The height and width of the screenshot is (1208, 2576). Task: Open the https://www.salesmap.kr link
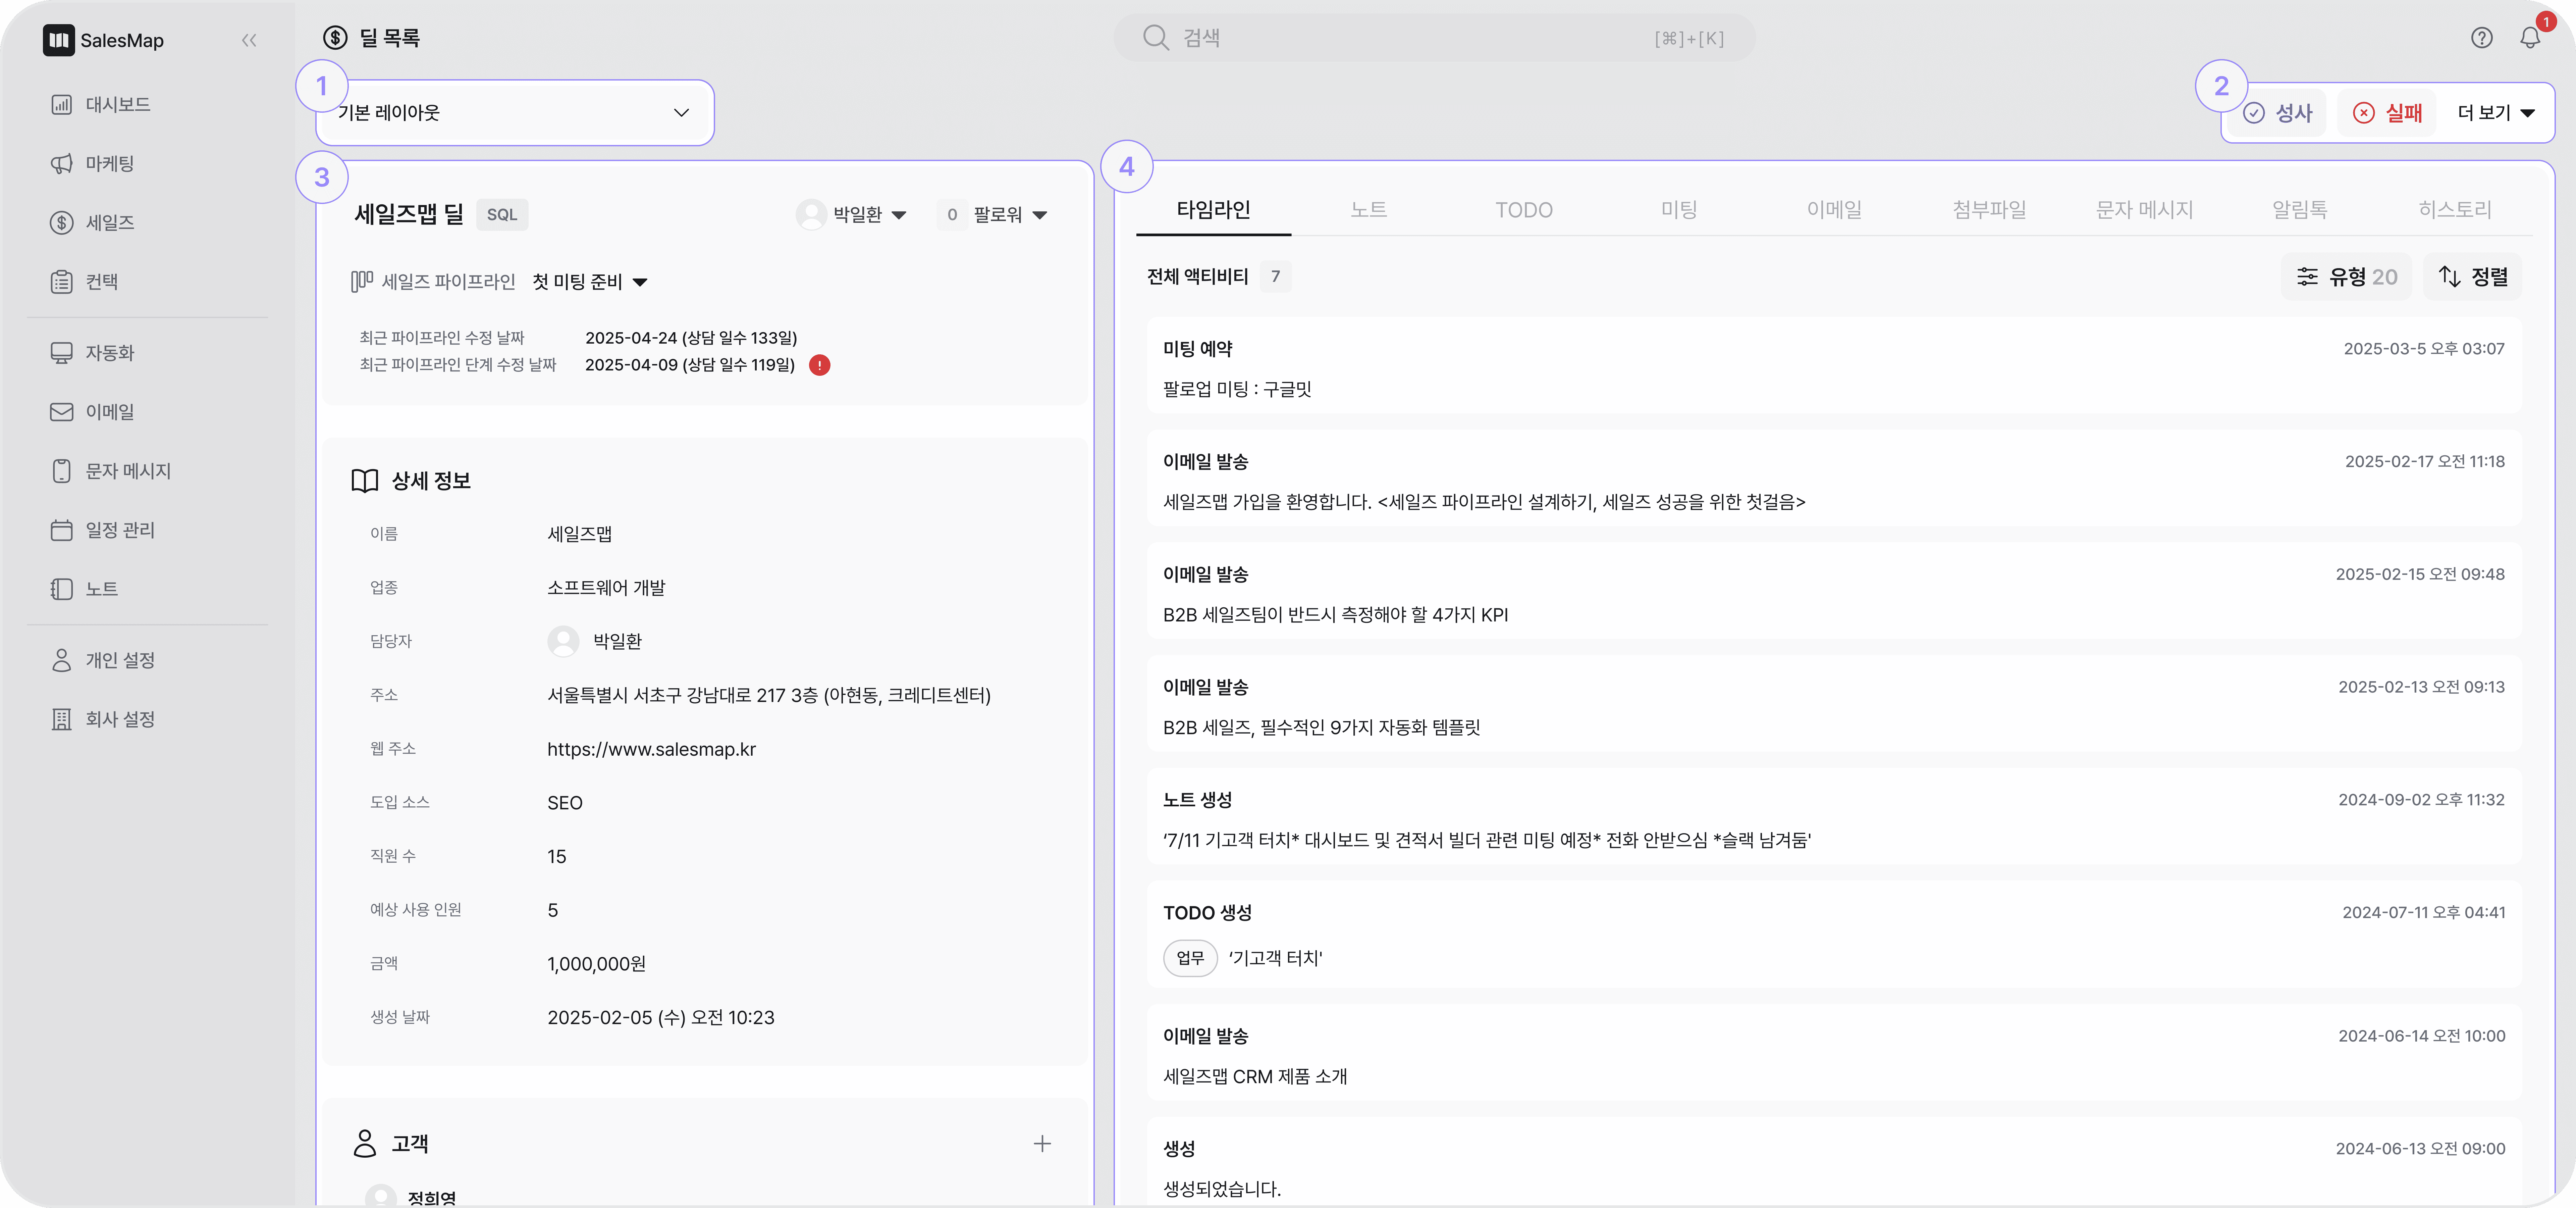[x=652, y=749]
